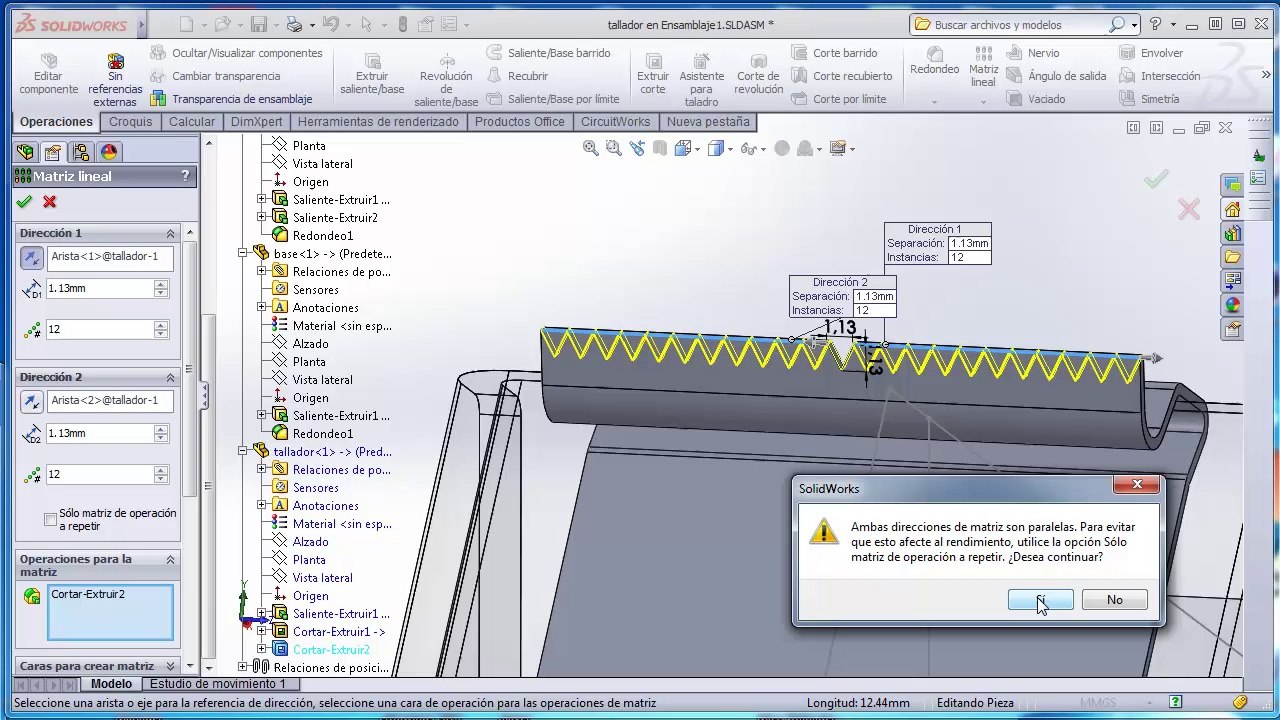Viewport: 1280px width, 720px height.
Task: Click the Envolver tool
Action: point(1151,53)
